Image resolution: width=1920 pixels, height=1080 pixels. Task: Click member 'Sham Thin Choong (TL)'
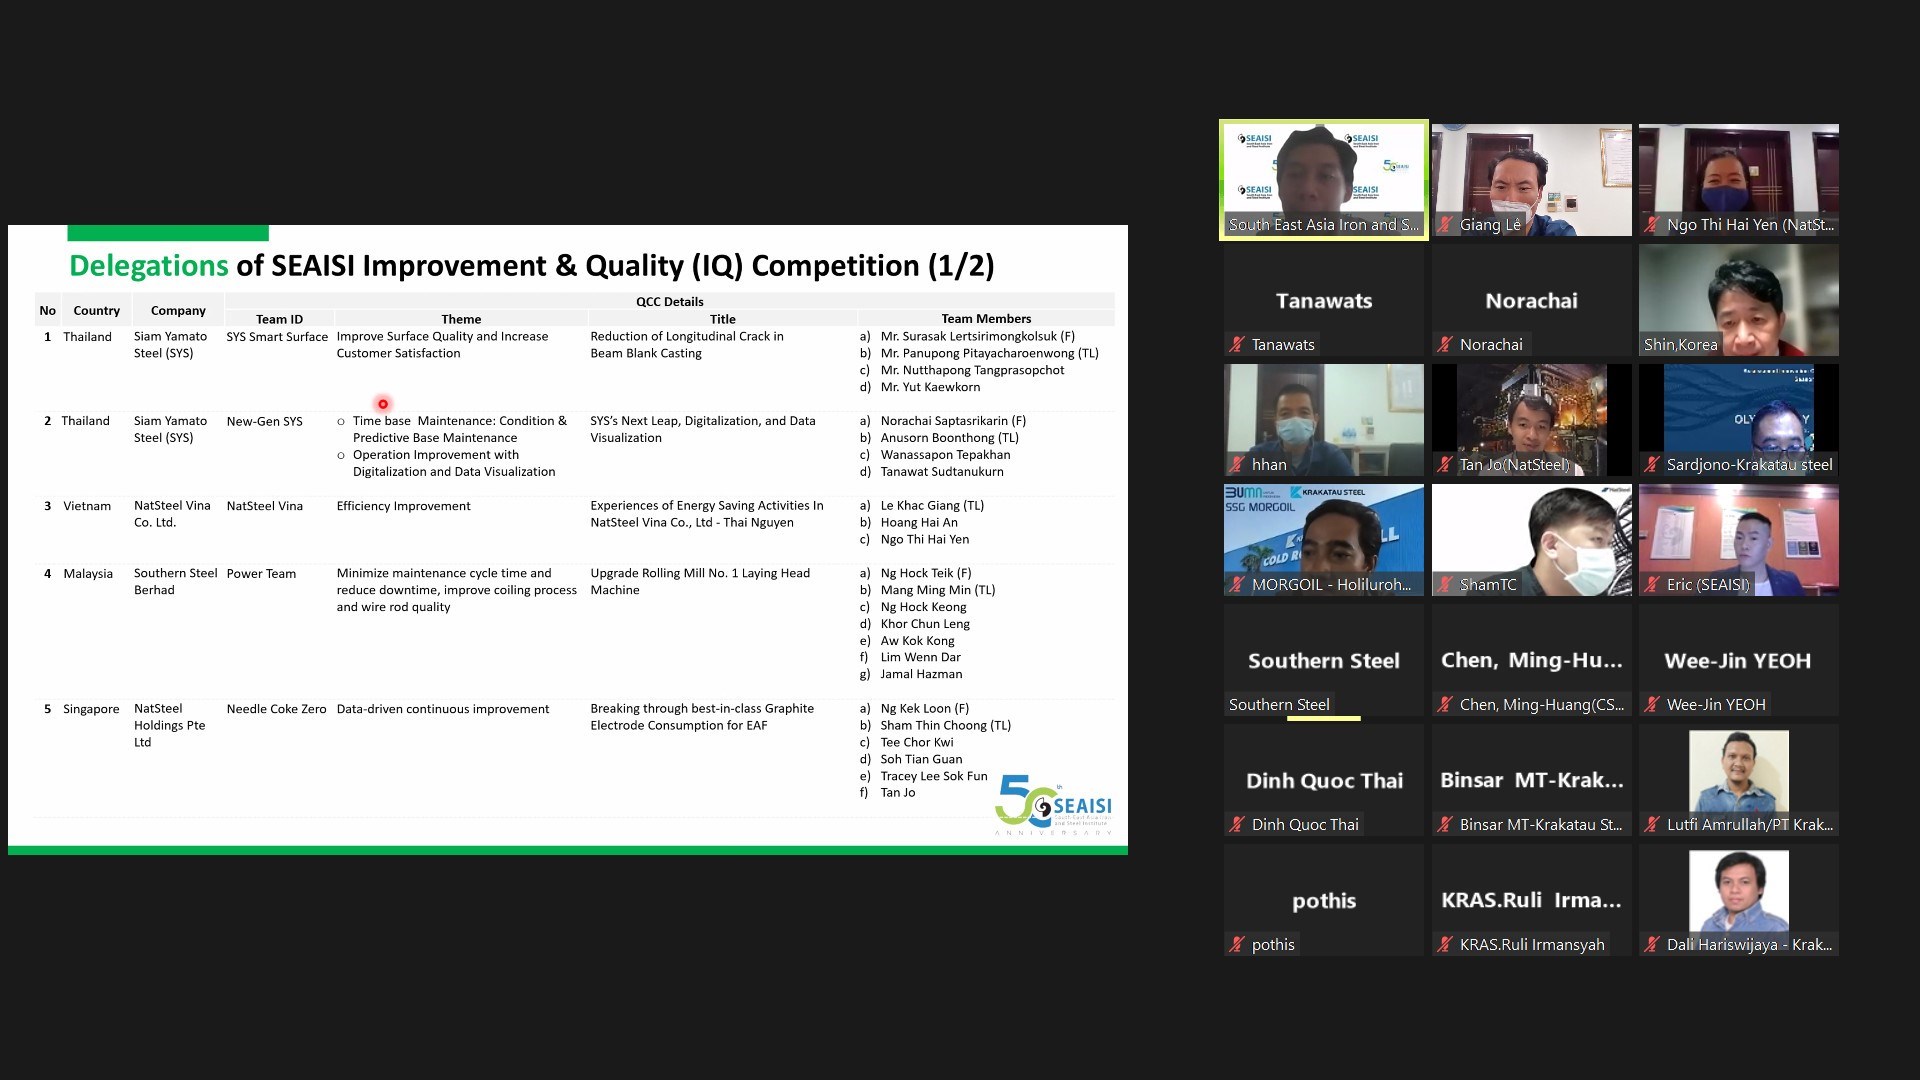[946, 726]
